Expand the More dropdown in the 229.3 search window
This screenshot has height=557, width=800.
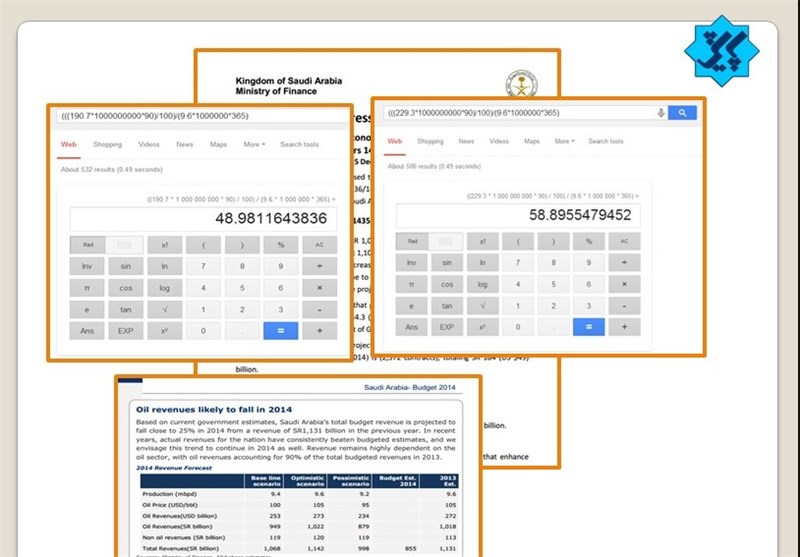pyautogui.click(x=564, y=141)
